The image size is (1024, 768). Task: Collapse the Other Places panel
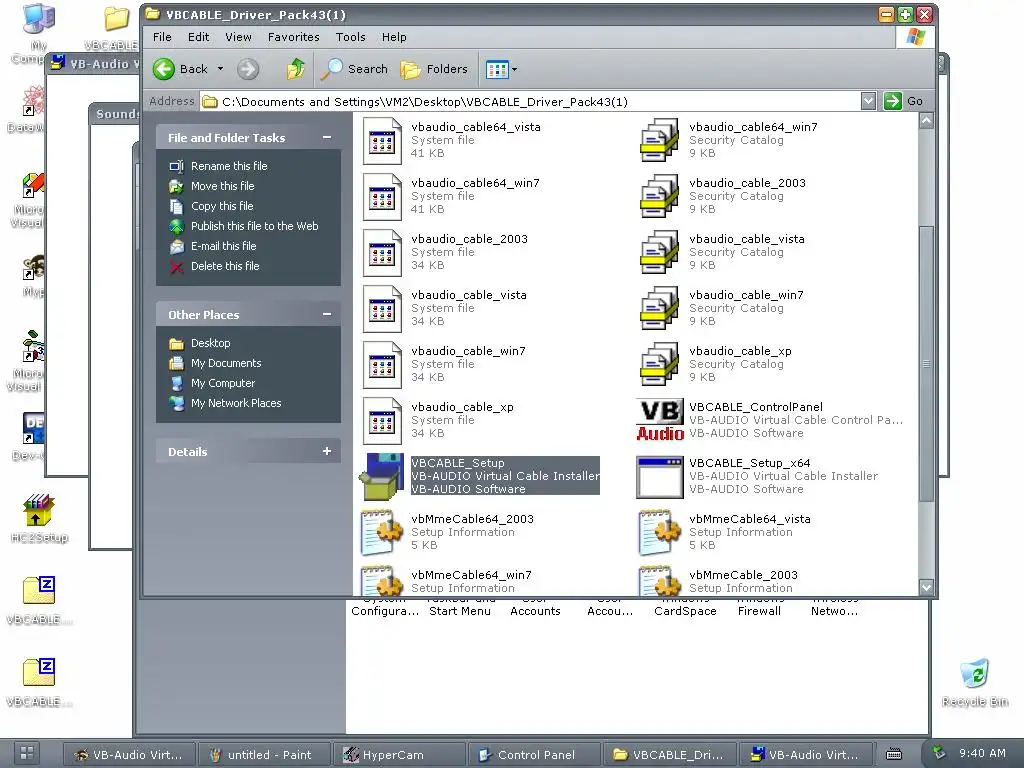[327, 314]
